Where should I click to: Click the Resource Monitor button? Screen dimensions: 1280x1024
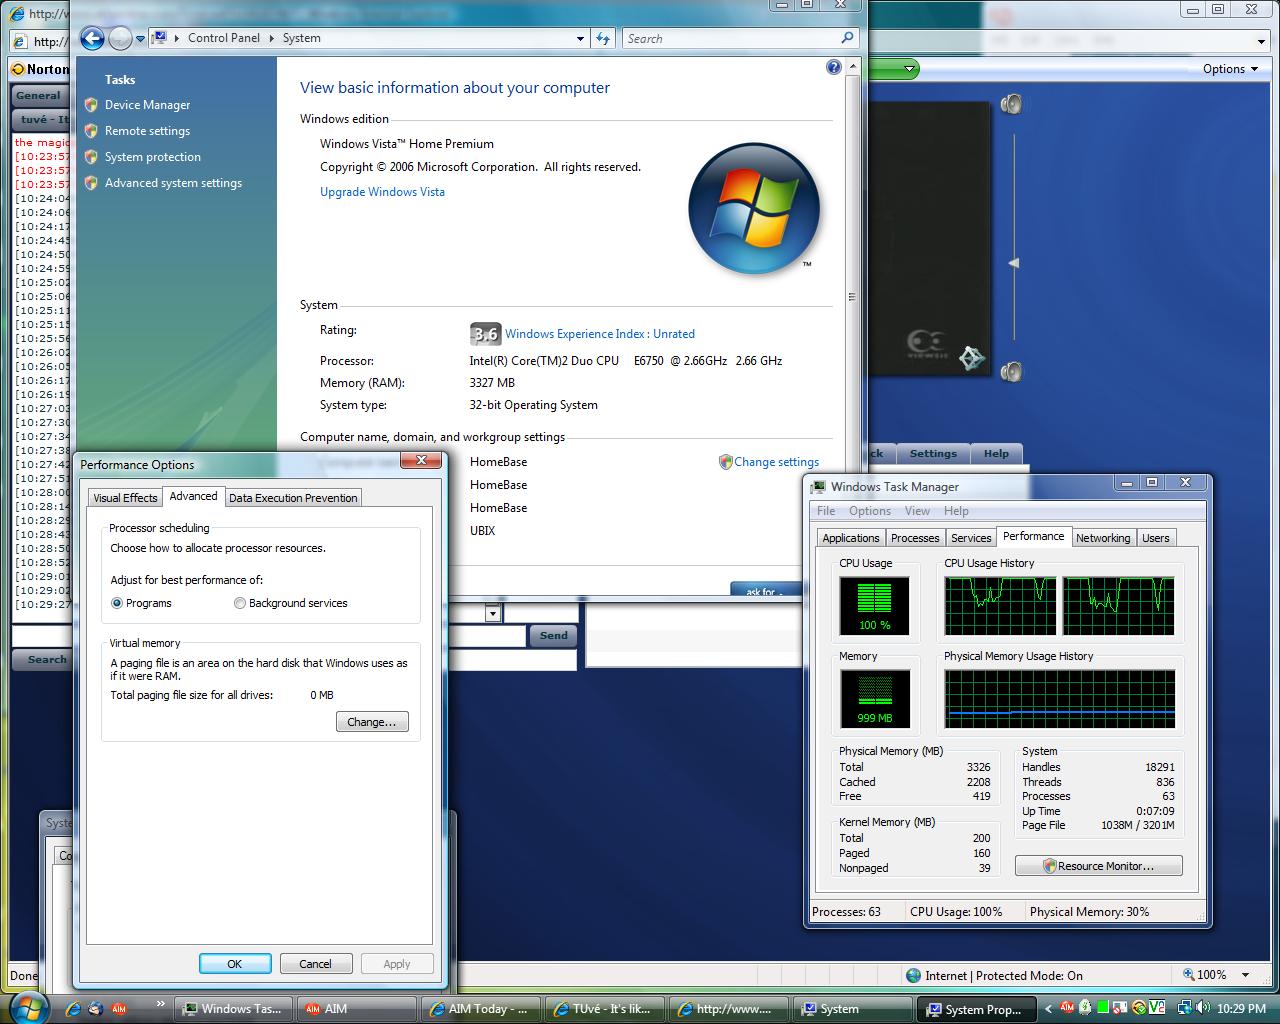1098,866
